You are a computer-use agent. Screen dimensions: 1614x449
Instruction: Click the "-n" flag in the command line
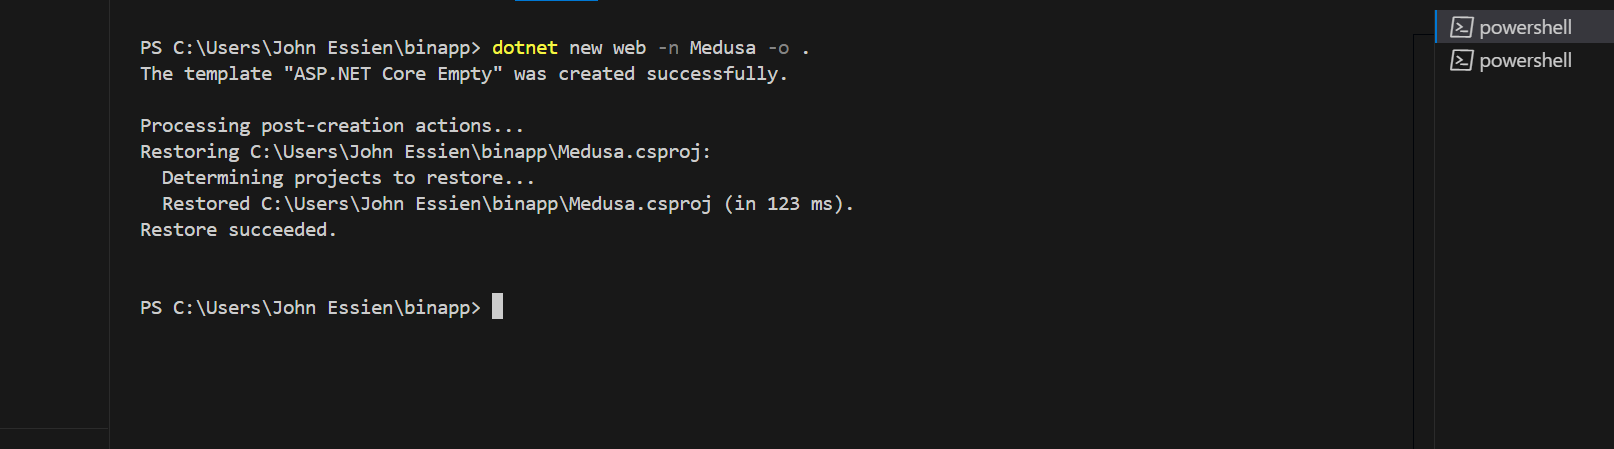[x=668, y=48]
